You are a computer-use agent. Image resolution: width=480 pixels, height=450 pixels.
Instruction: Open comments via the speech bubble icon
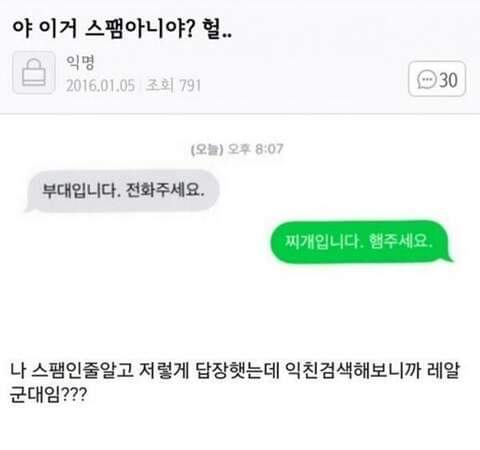coord(427,79)
